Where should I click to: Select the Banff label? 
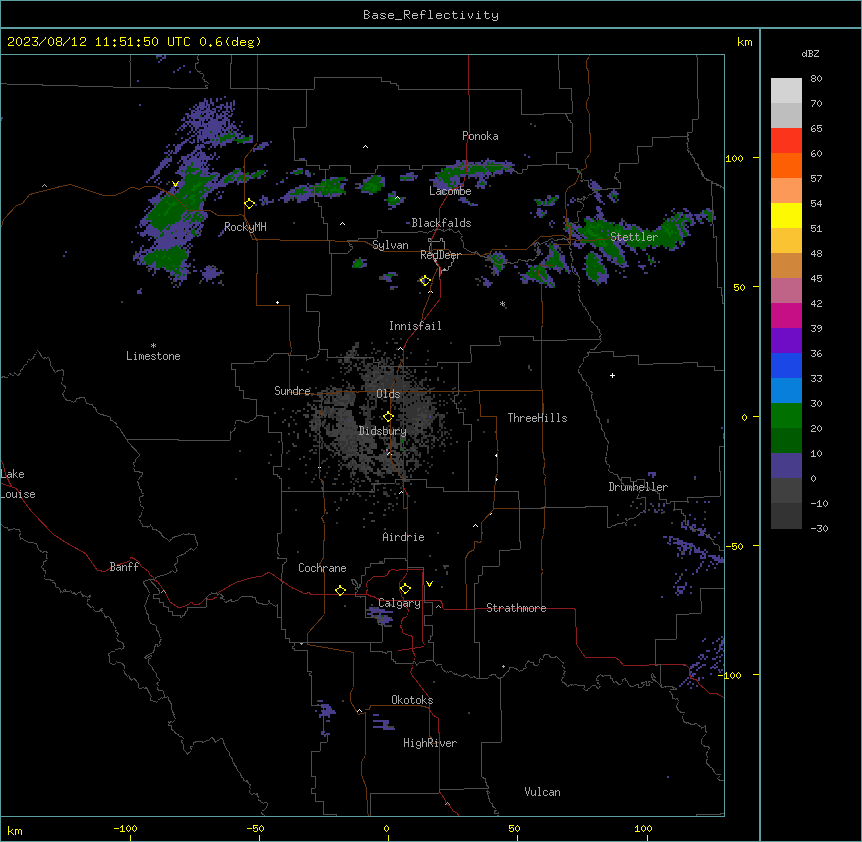point(124,567)
